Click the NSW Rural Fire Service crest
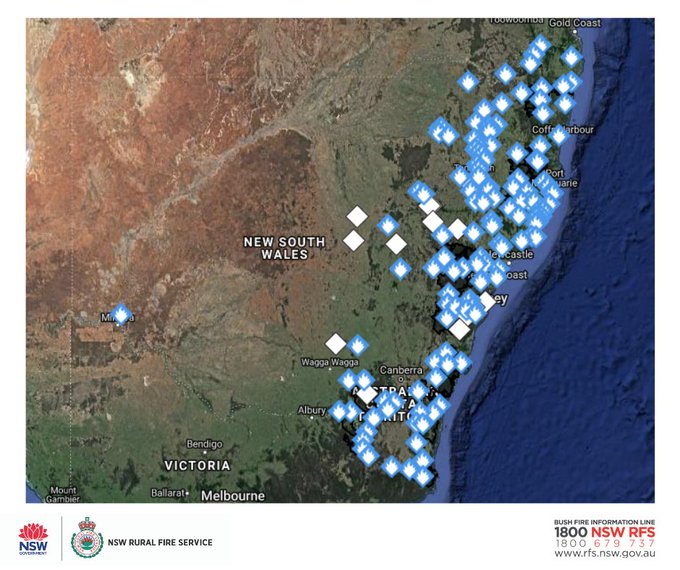This screenshot has width=680, height=570. click(x=87, y=538)
